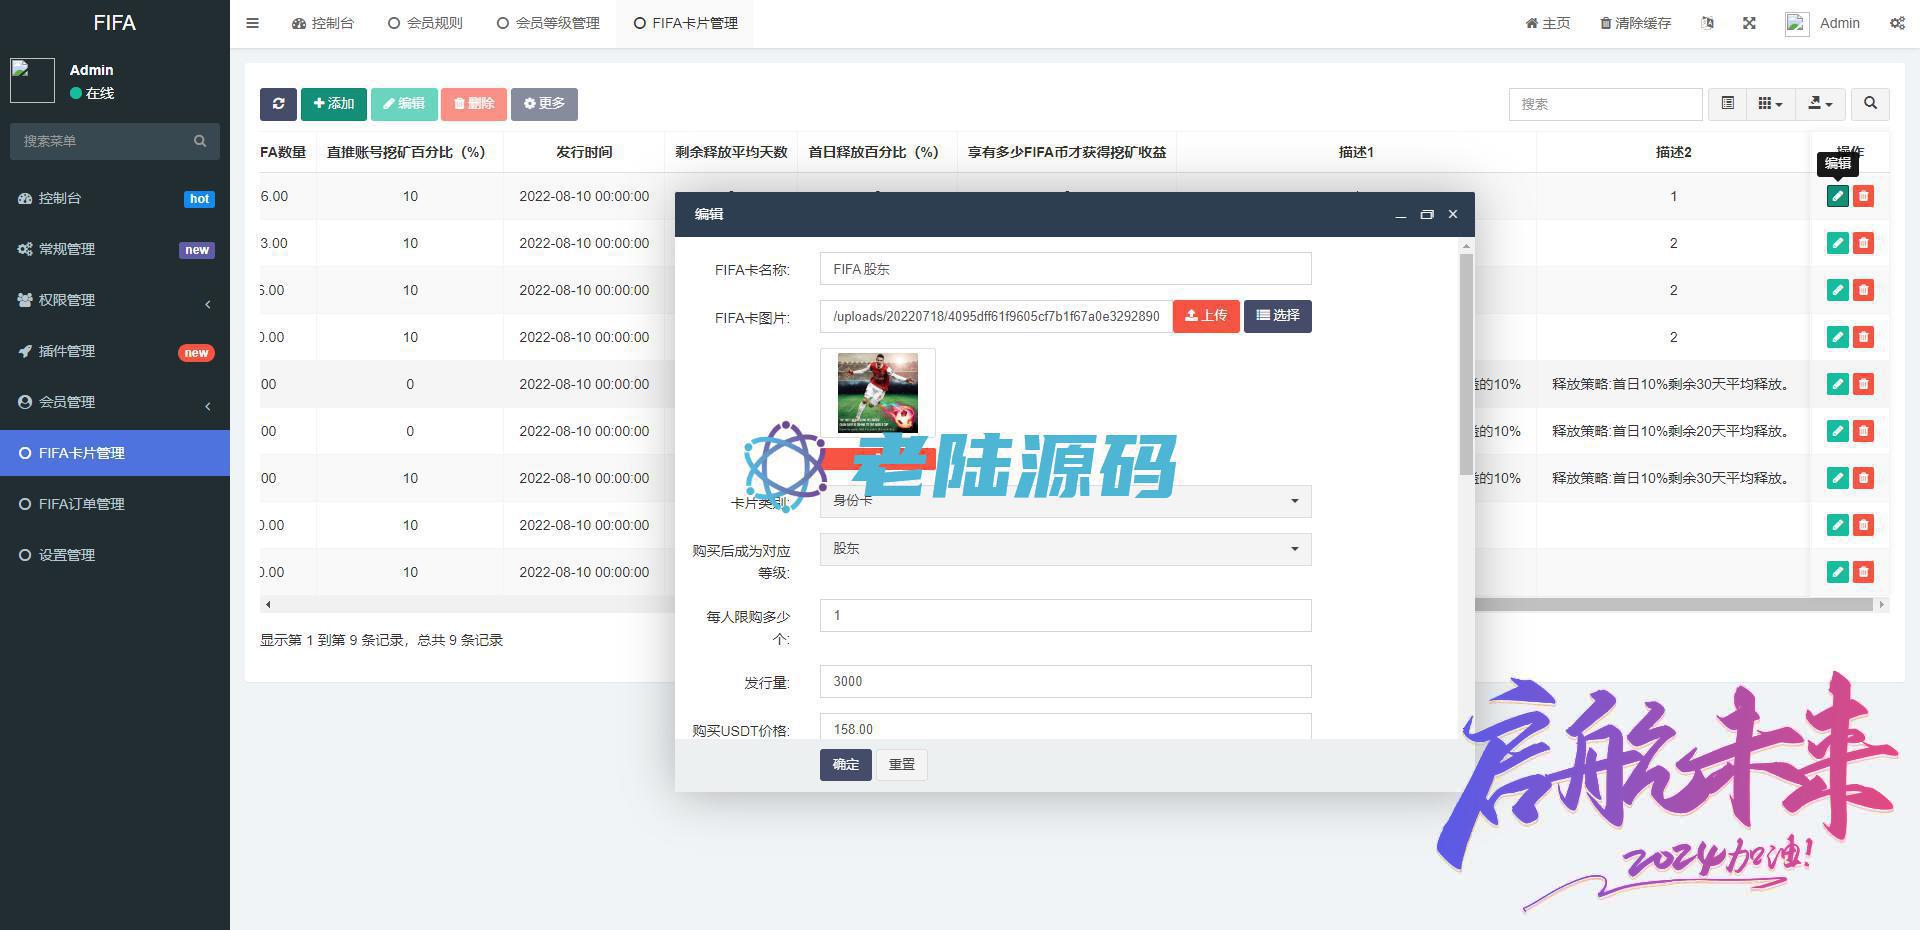
Task: Open the columns grid dropdown
Action: point(1770,104)
